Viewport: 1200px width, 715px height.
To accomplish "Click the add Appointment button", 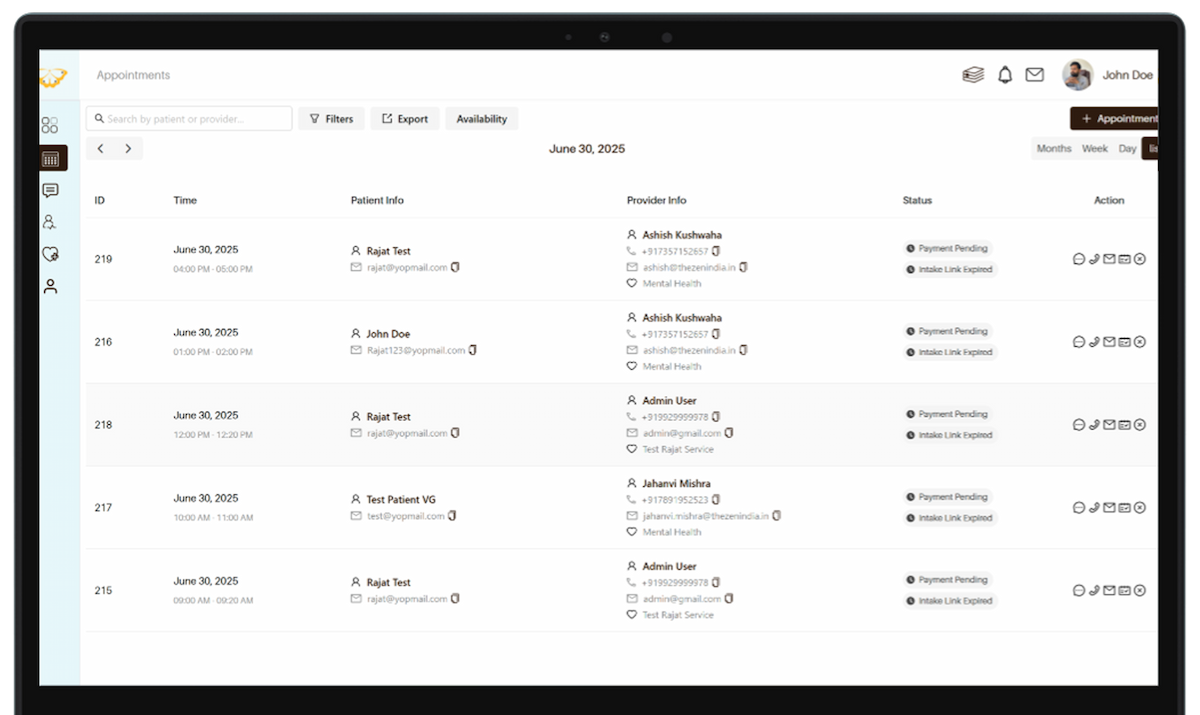I will coord(1116,119).
